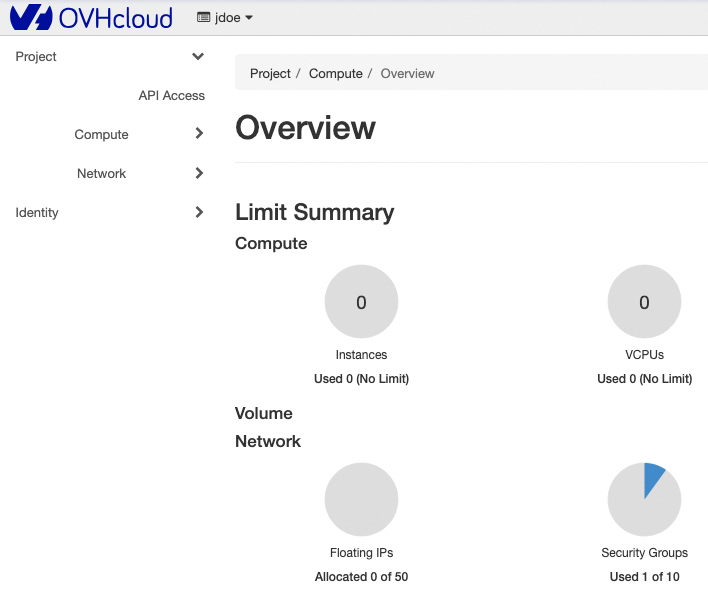
Task: Expand the Compute sidebar menu
Action: pyautogui.click(x=102, y=135)
